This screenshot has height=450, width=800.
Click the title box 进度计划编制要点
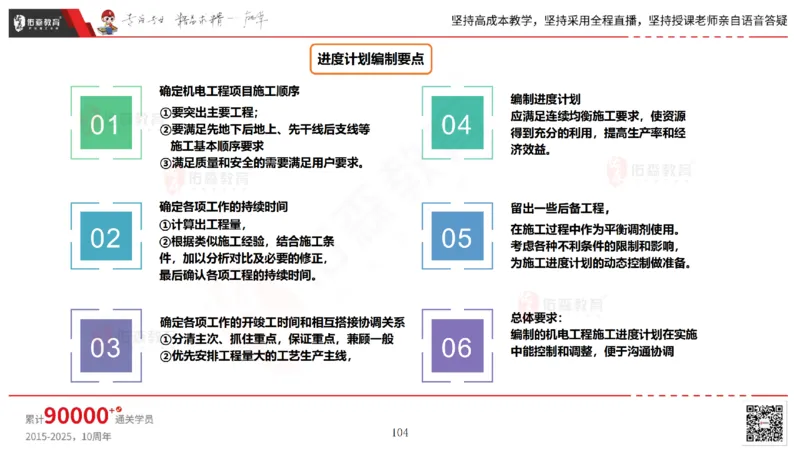pos(371,59)
